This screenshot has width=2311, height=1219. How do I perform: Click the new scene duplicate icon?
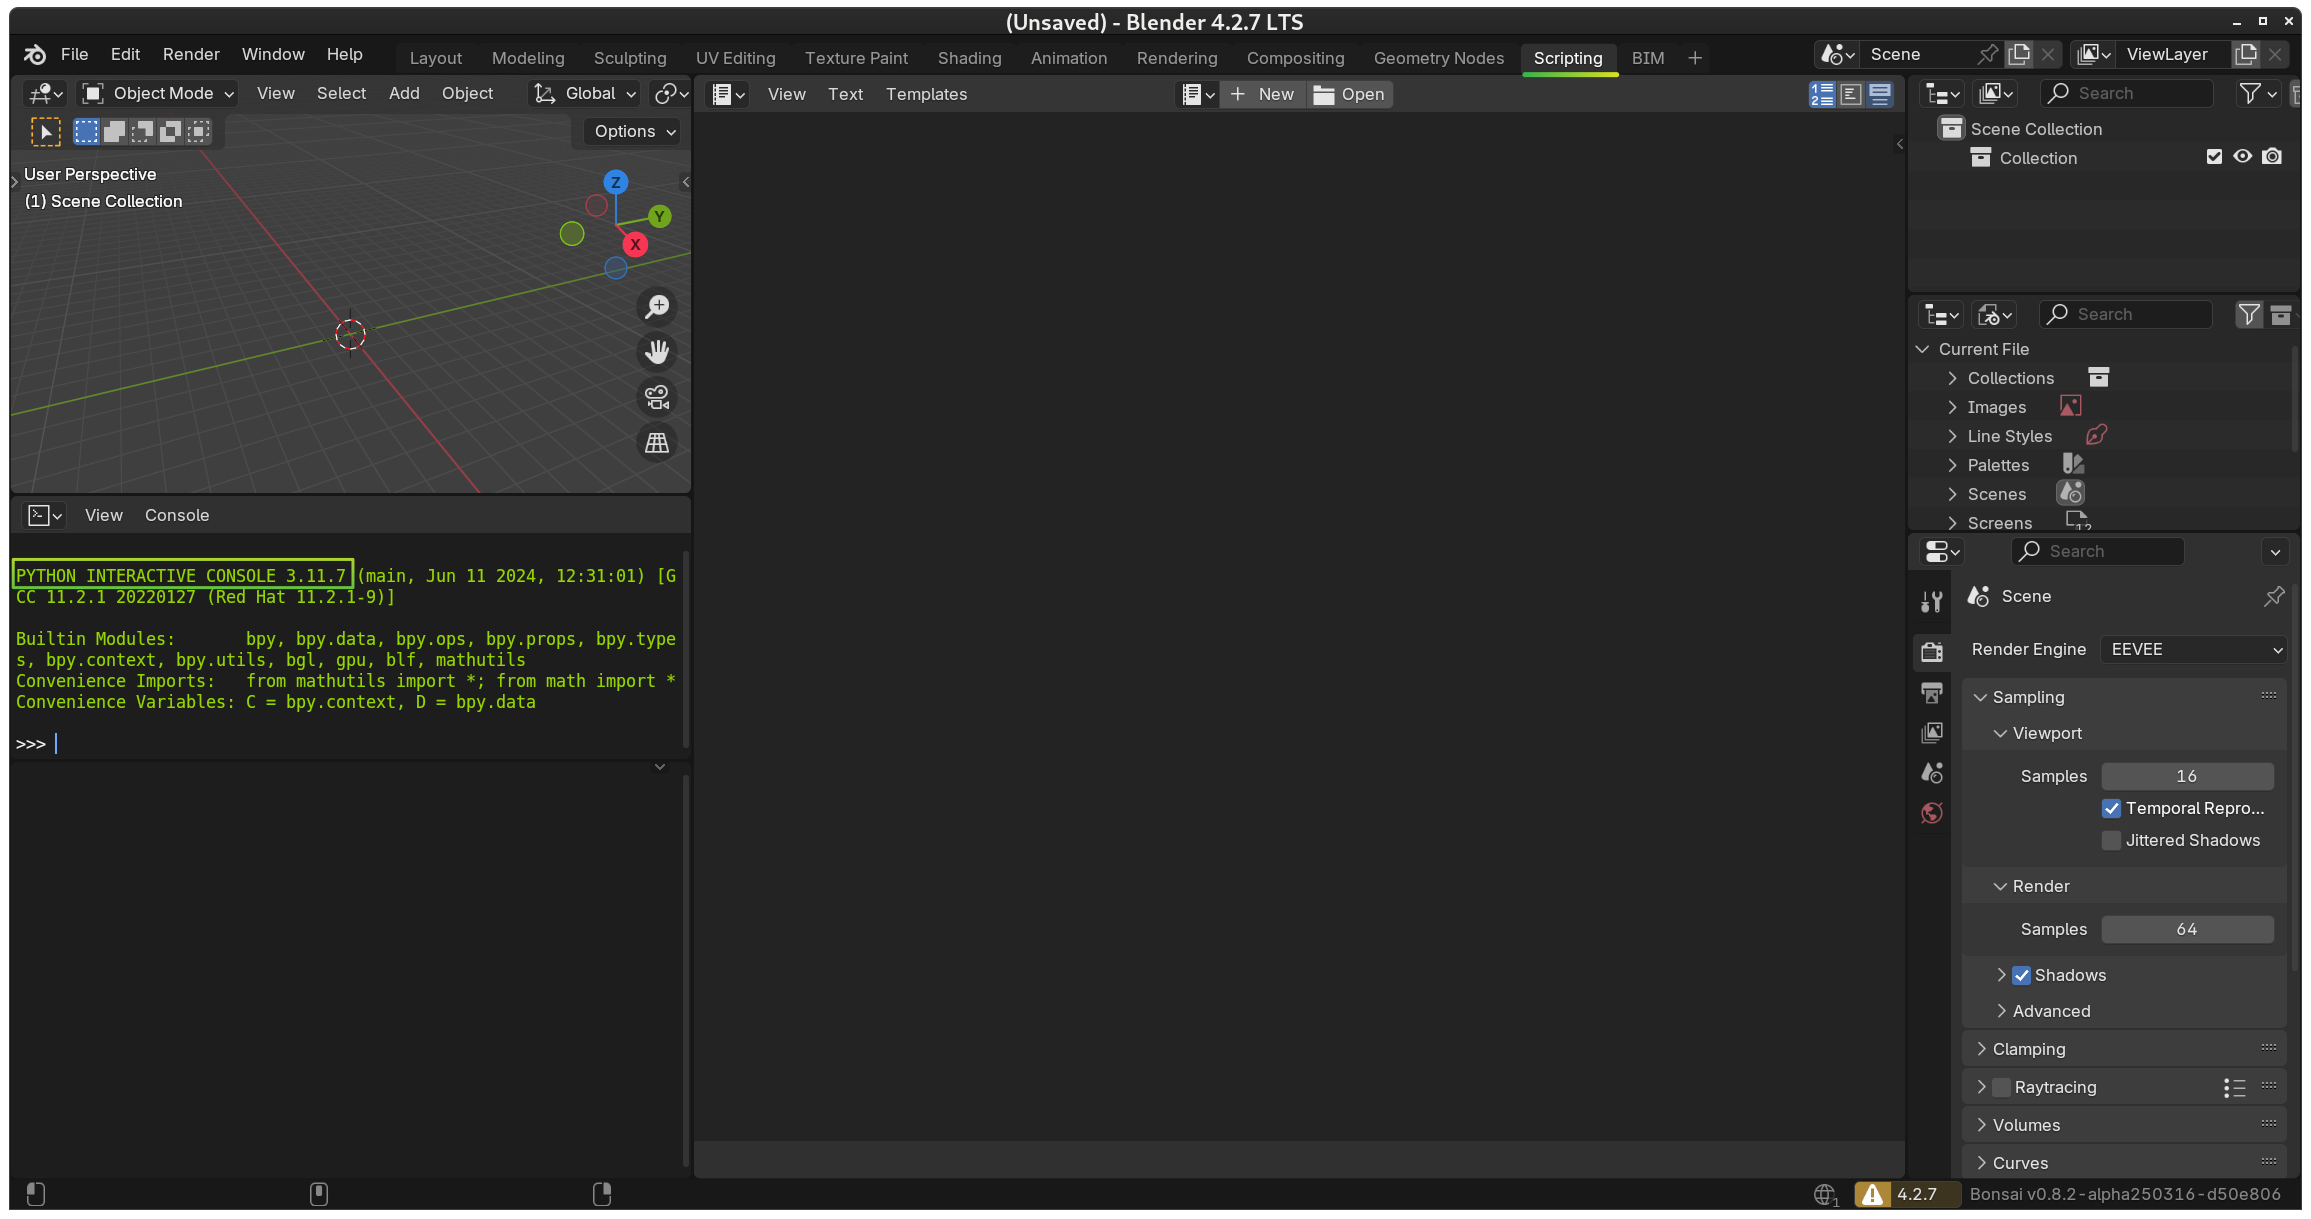click(2019, 54)
